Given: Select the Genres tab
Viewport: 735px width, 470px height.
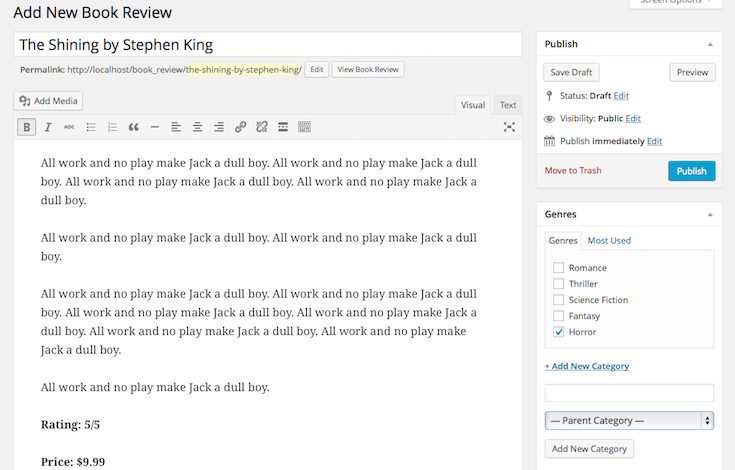Looking at the screenshot, I should pos(562,240).
